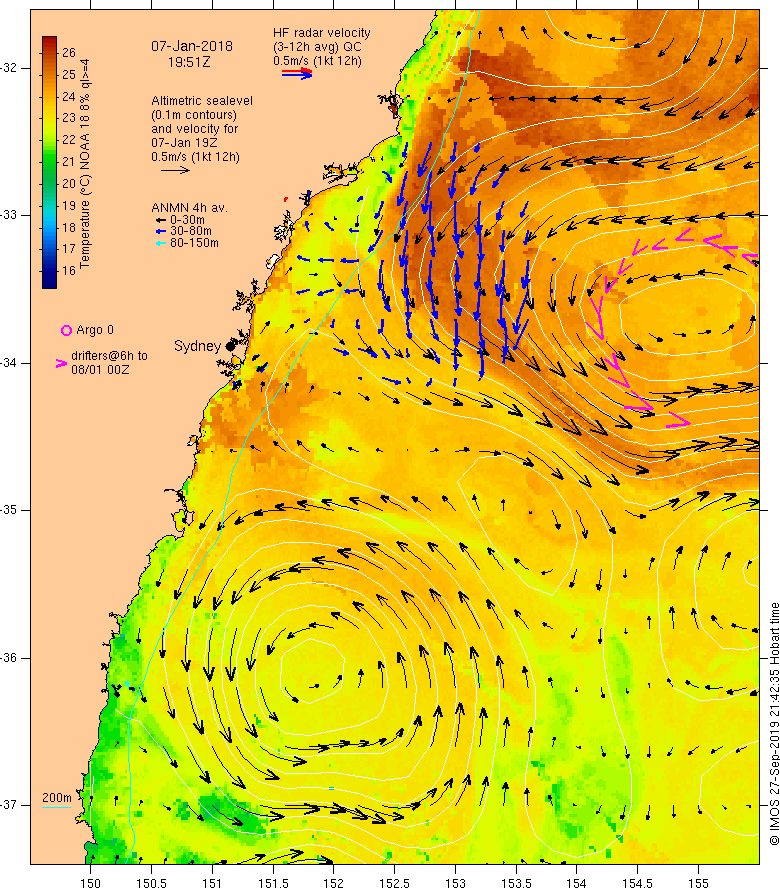Screen dimensions: 780x890
Task: Click the -34 latitude axis label
Action: (x=10, y=363)
